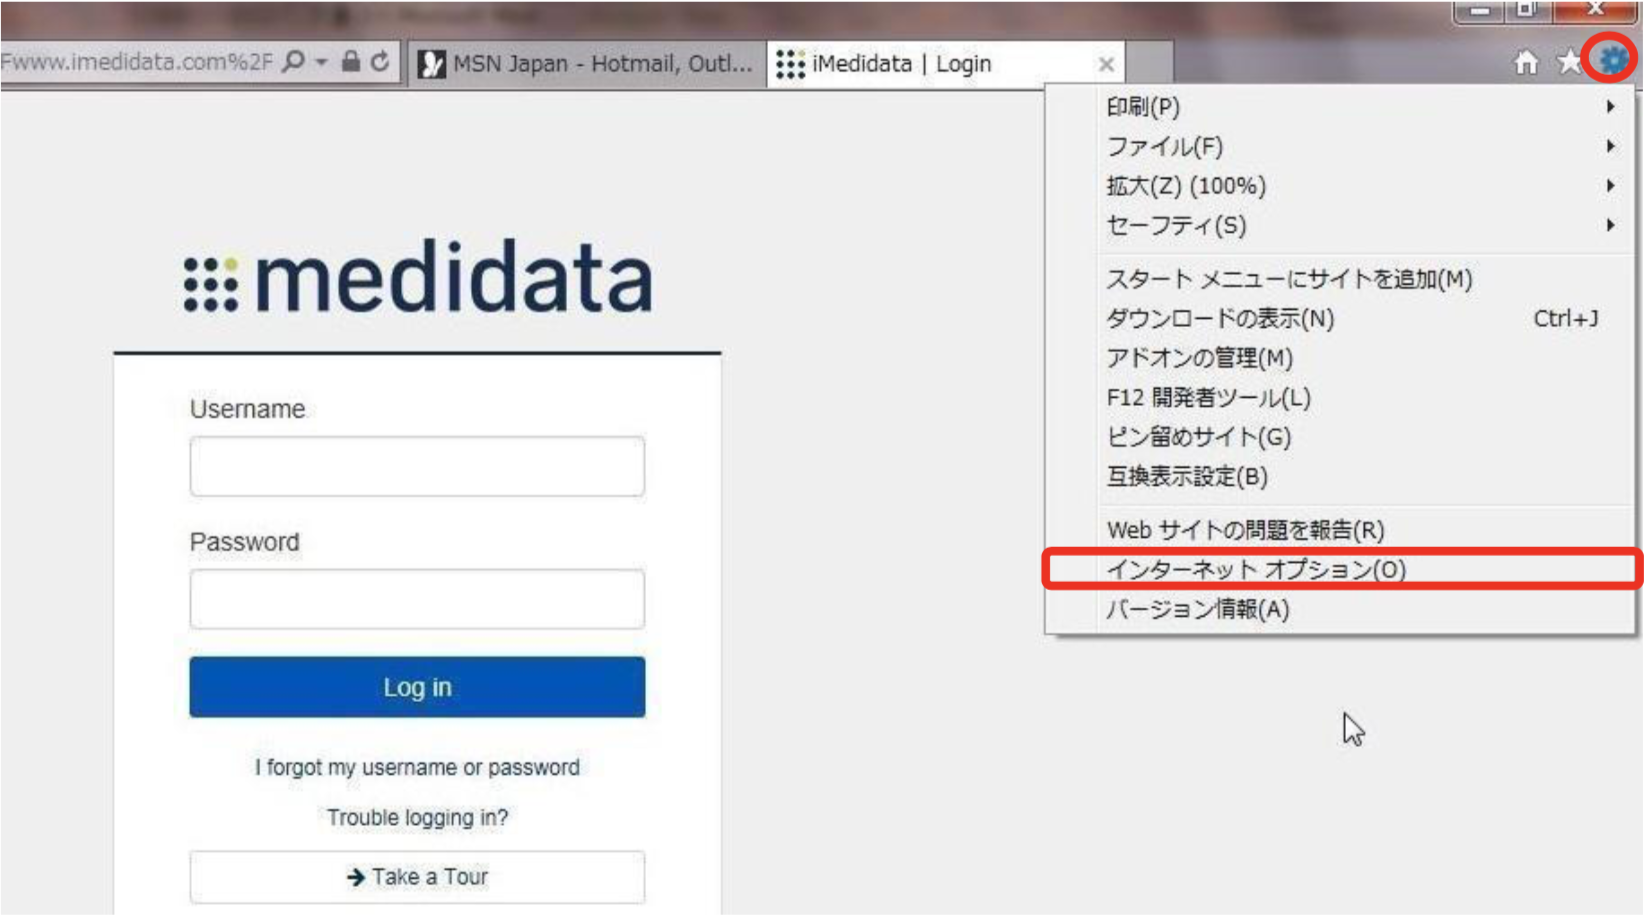Screen dimensions: 1646x916
Task: Click the Take a Tour button
Action: tap(417, 877)
